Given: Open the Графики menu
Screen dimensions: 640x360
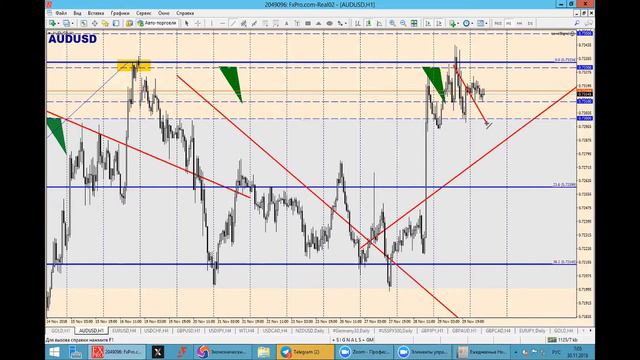Looking at the screenshot, I should tap(120, 13).
